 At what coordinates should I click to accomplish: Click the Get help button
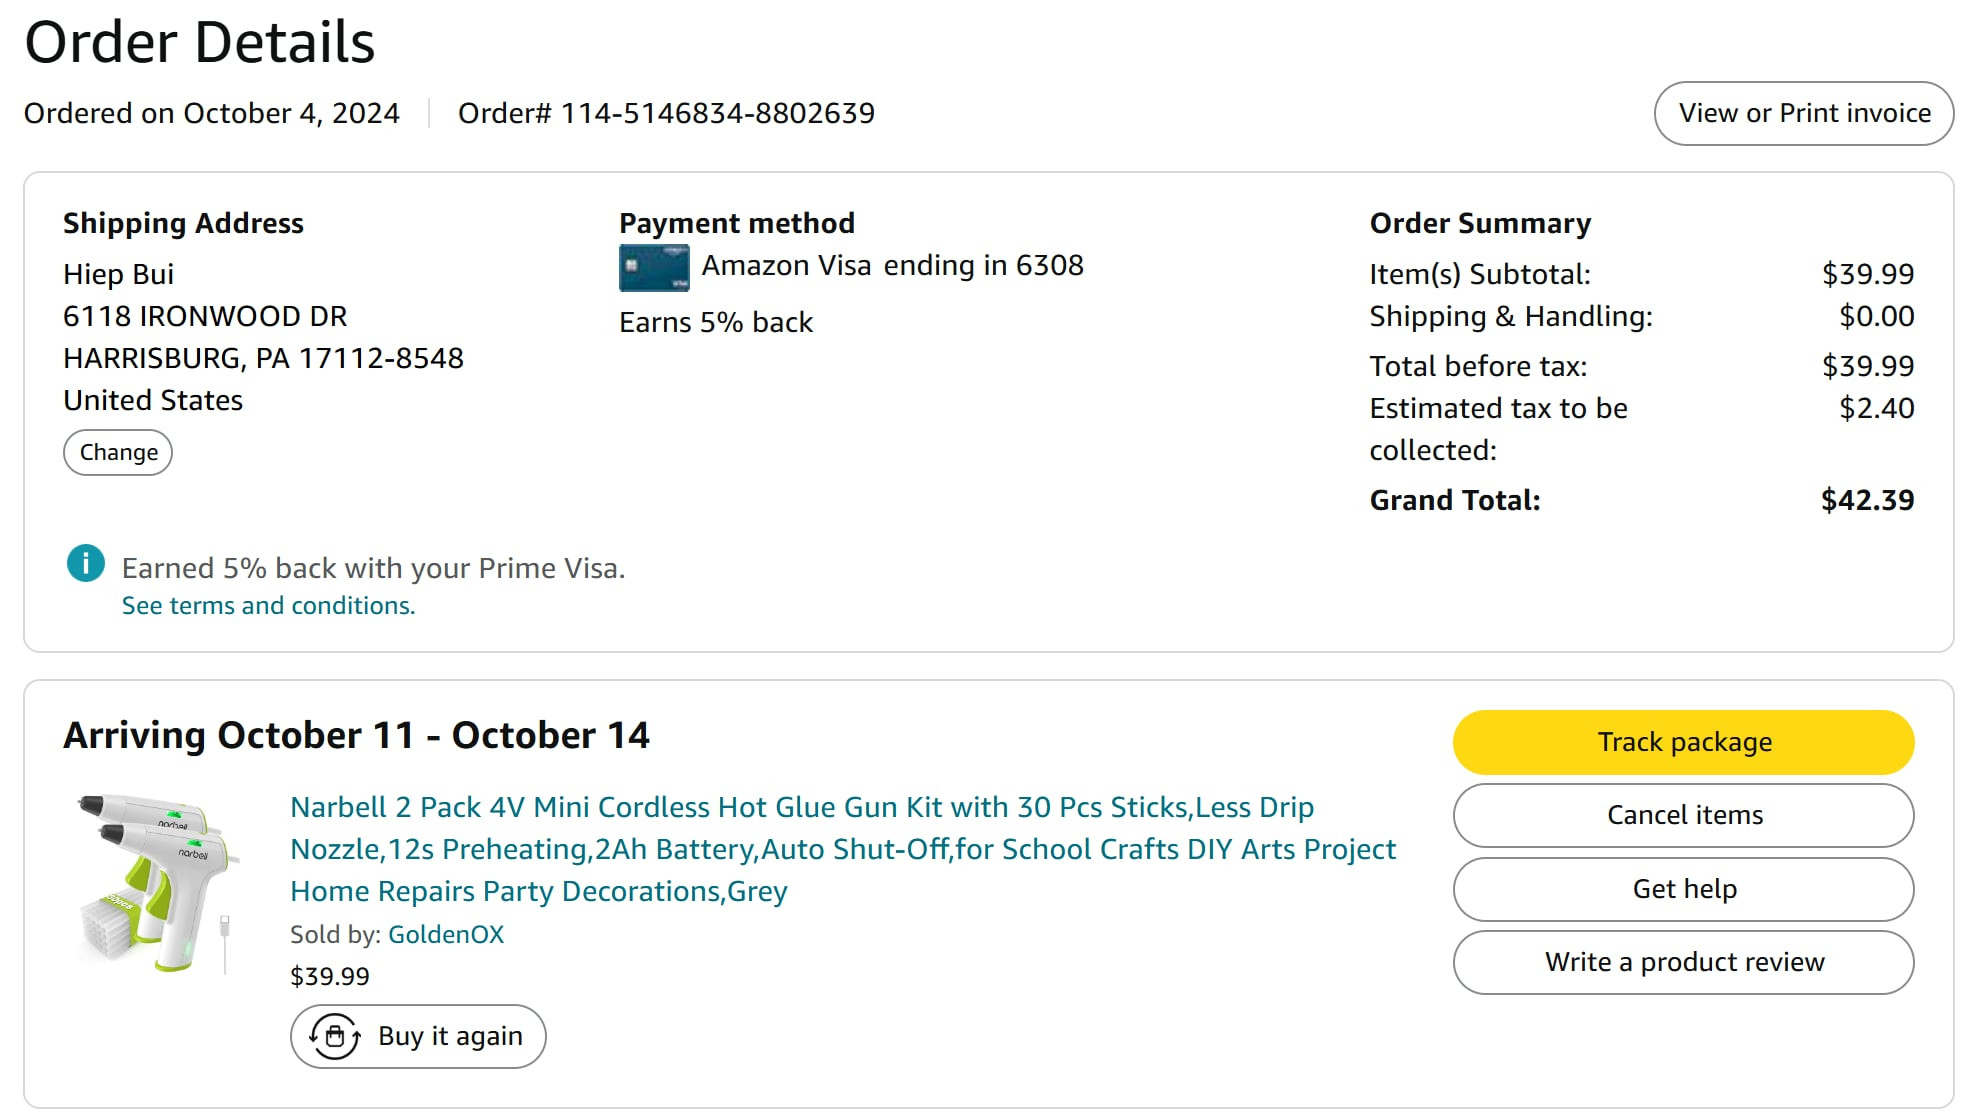pyautogui.click(x=1683, y=889)
